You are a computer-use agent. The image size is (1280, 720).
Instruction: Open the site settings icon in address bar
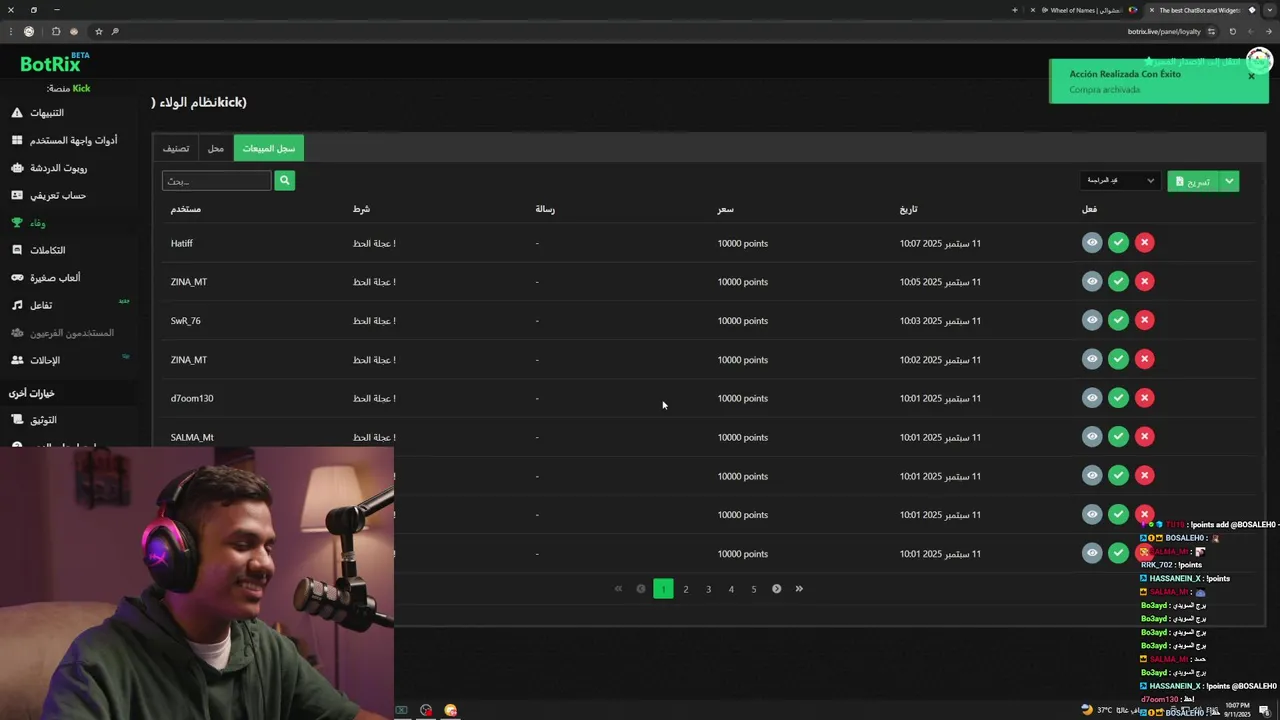(1211, 31)
